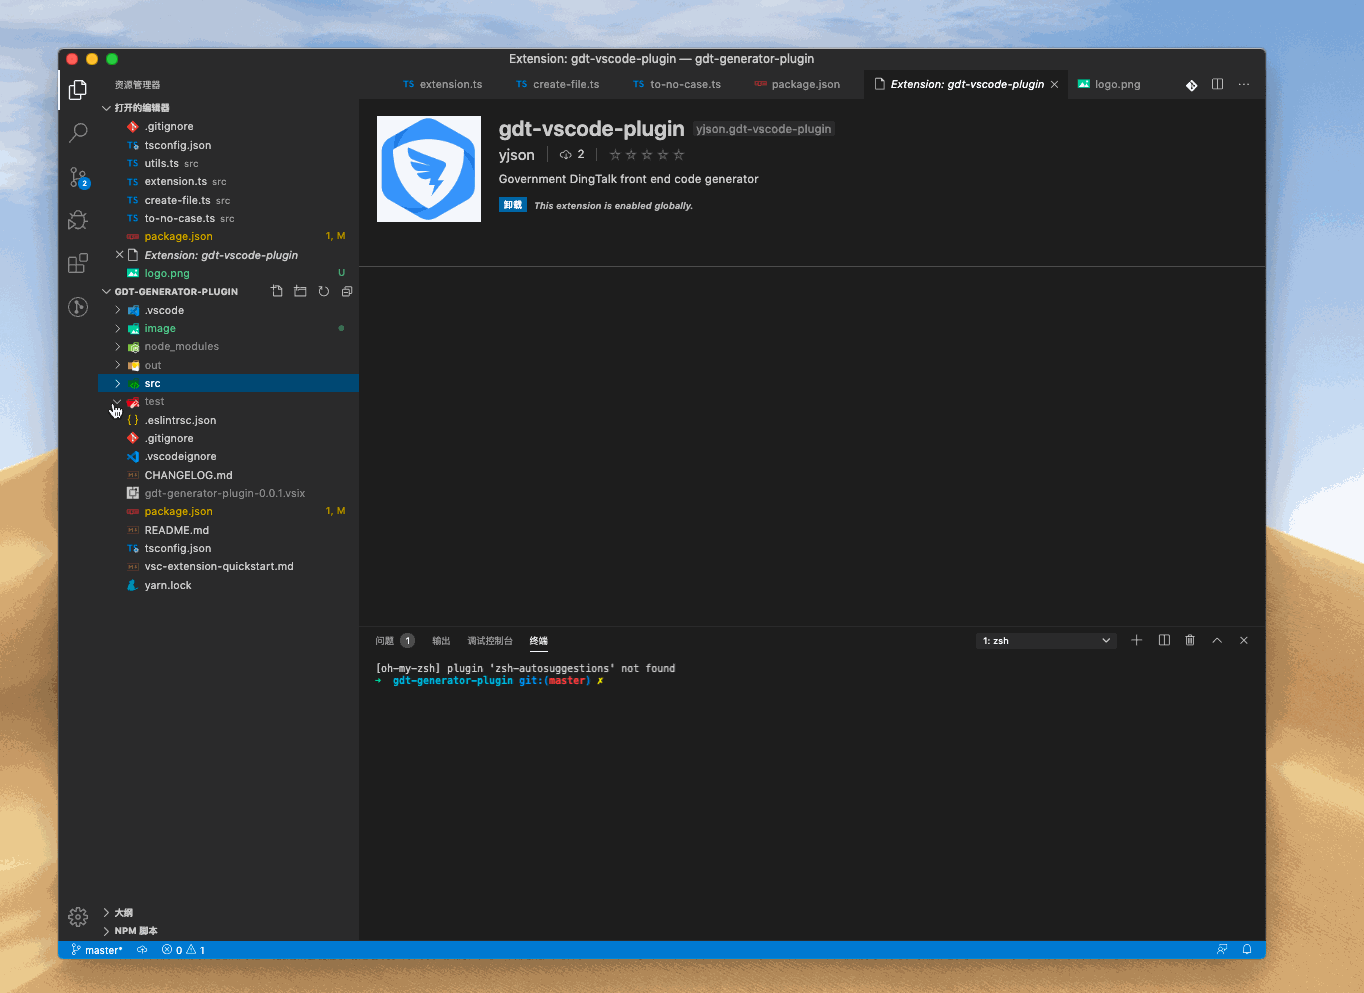Open the Git graph icon in activity bar

tap(78, 307)
